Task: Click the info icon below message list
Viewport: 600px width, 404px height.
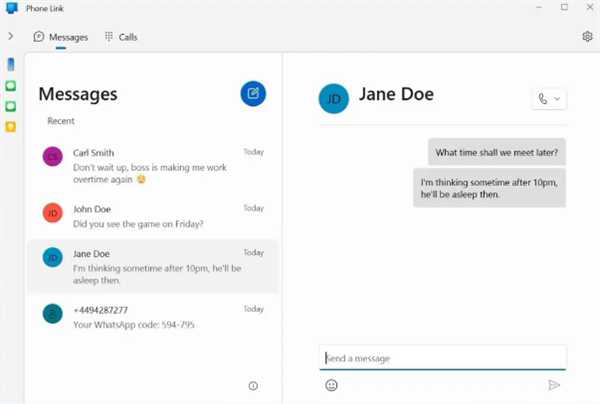Action: click(253, 386)
